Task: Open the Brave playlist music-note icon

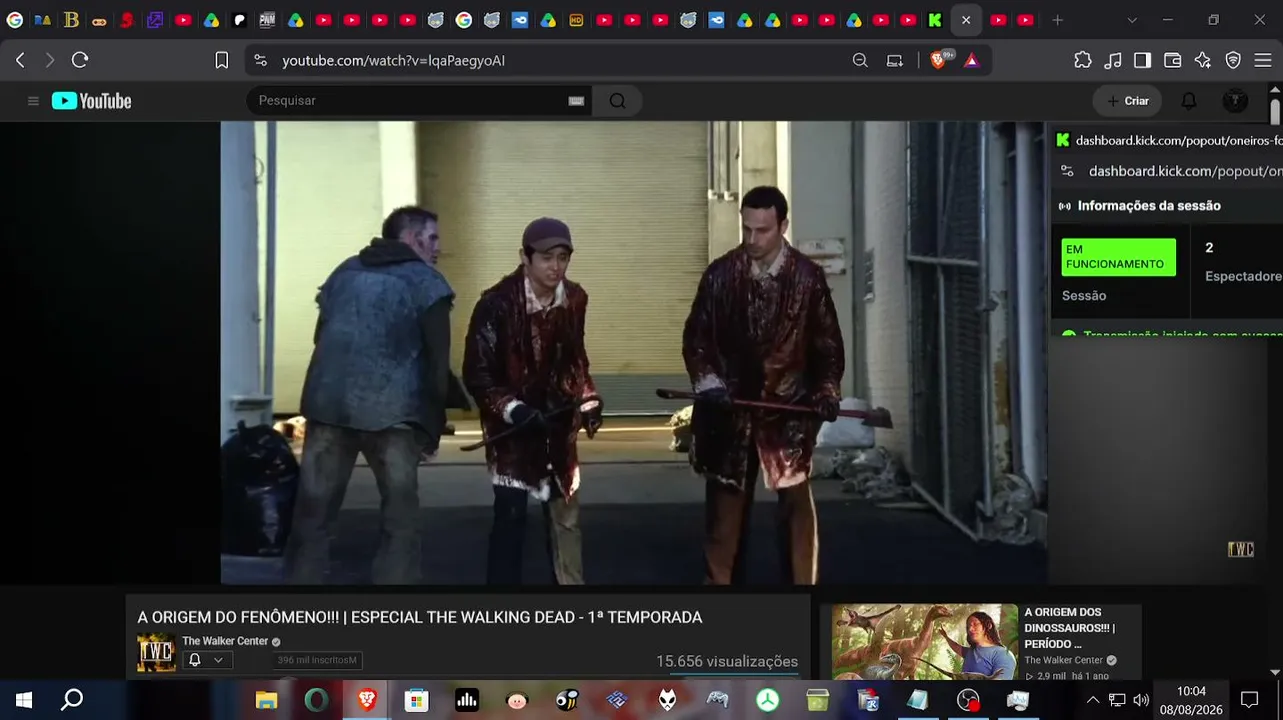Action: pyautogui.click(x=1113, y=60)
